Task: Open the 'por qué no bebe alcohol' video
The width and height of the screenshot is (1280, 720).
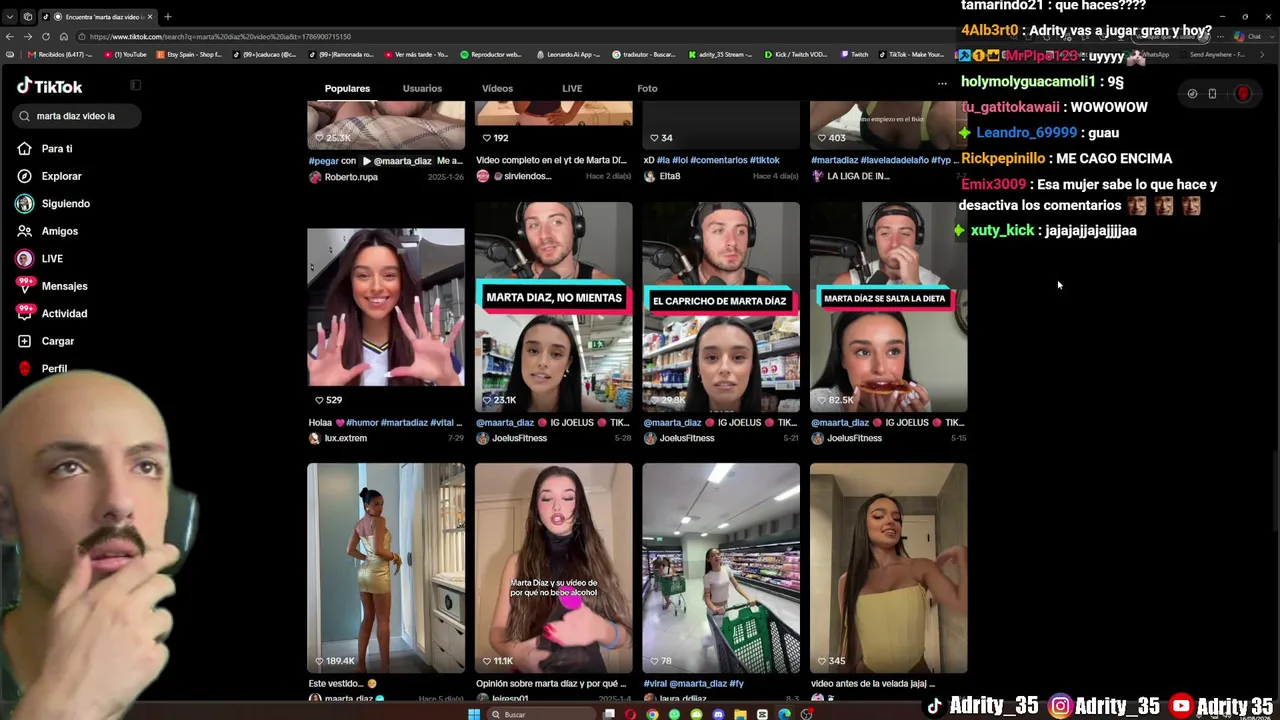Action: (553, 568)
